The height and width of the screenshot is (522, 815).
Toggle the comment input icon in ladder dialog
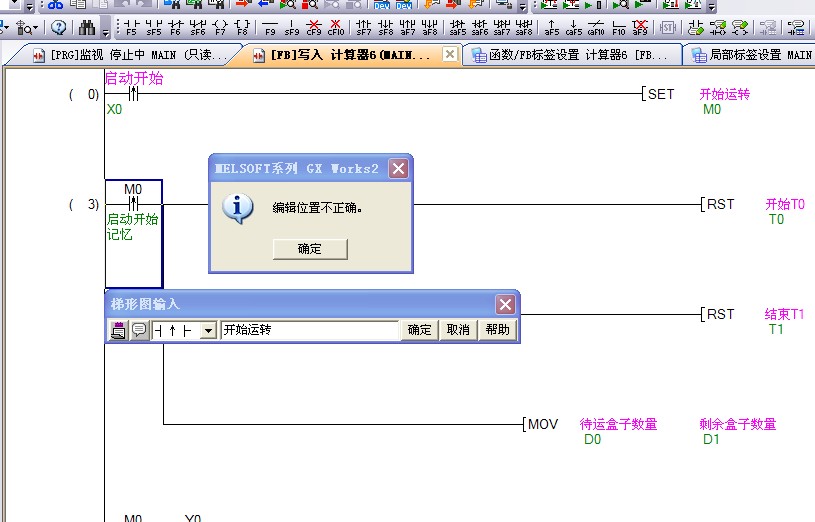pos(139,330)
